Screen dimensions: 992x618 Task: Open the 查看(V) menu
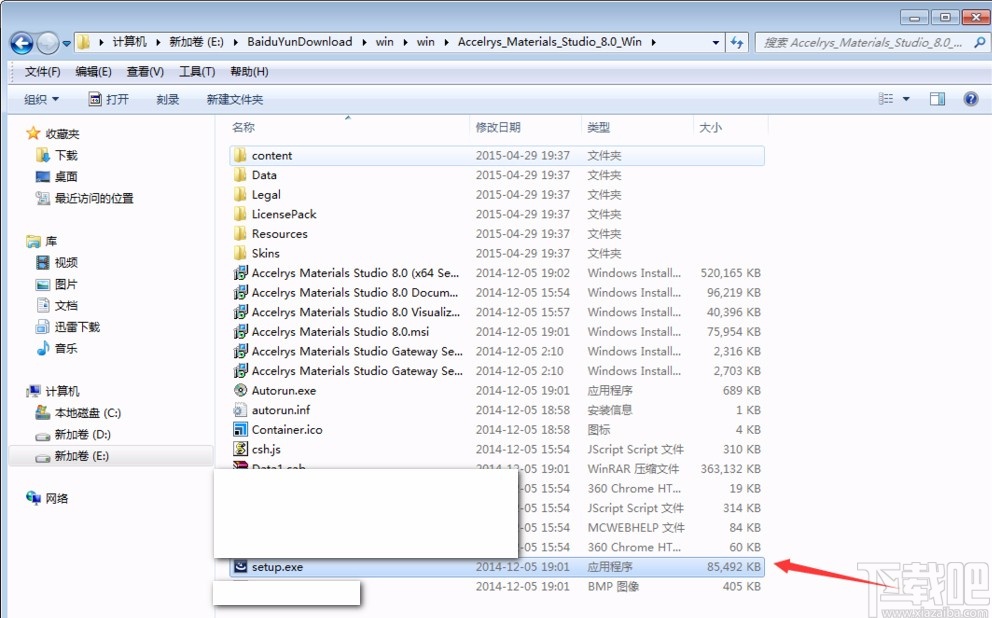(x=145, y=72)
